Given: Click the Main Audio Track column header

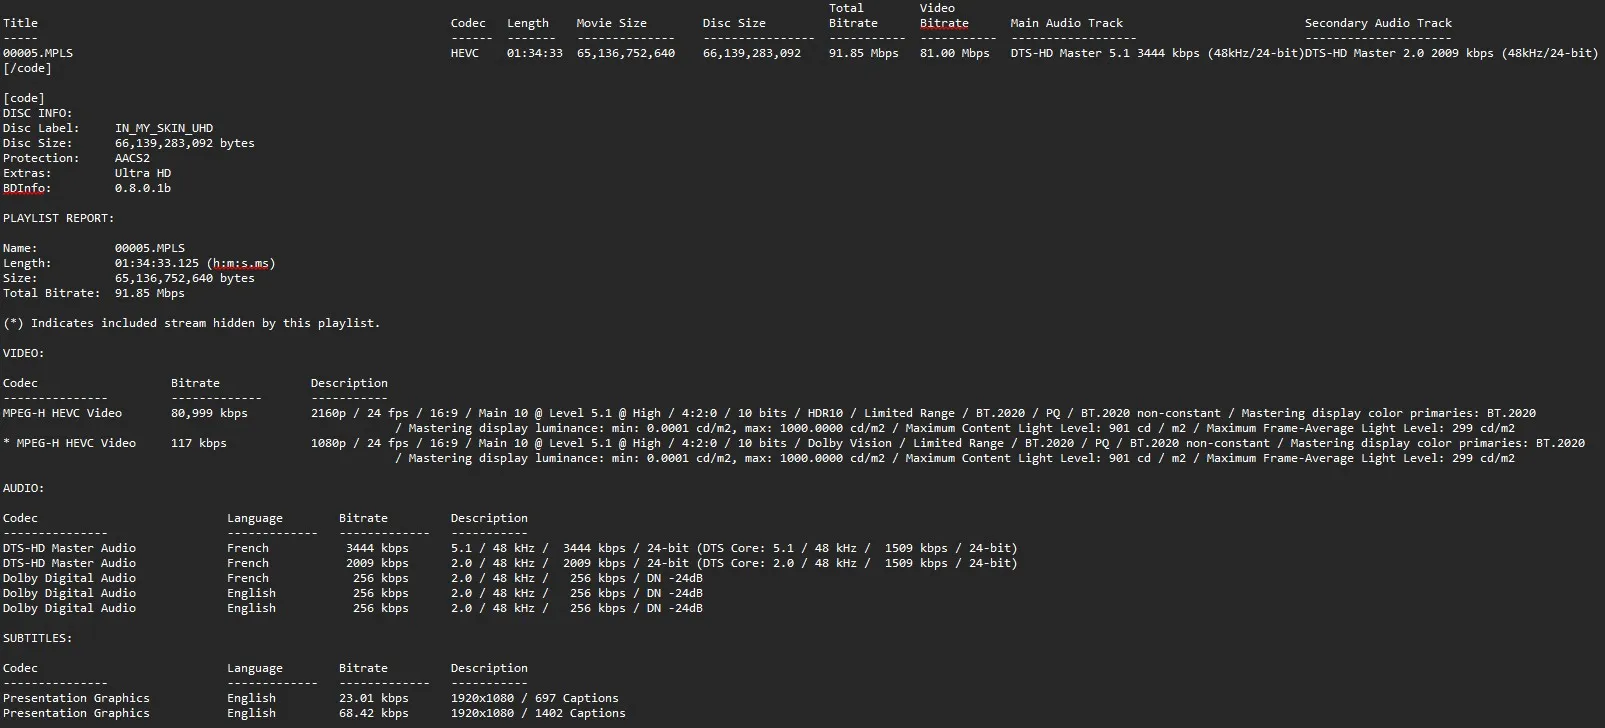Looking at the screenshot, I should pos(1066,23).
